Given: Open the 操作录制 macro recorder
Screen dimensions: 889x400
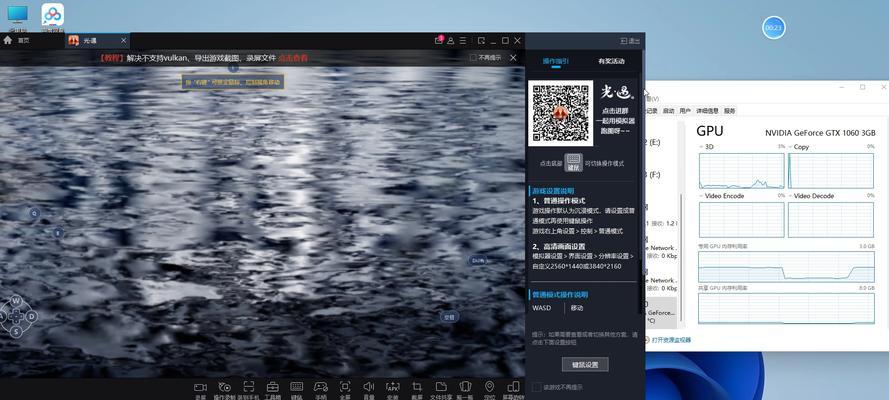Looking at the screenshot, I should (x=224, y=387).
